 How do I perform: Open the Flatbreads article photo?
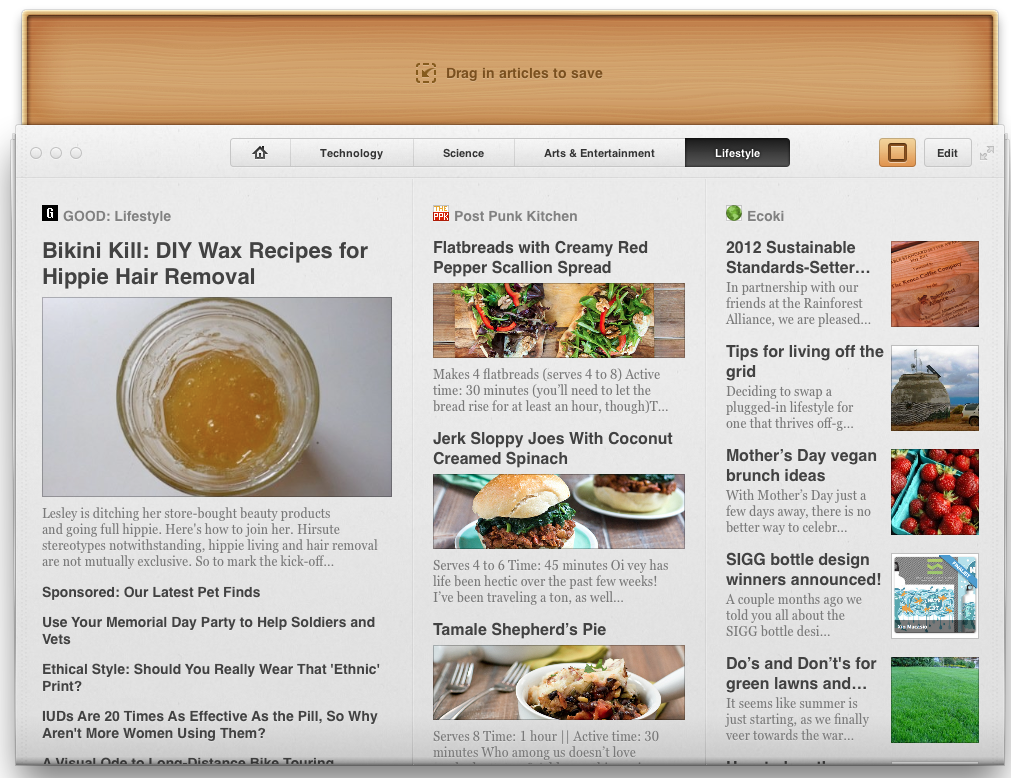[x=558, y=320]
